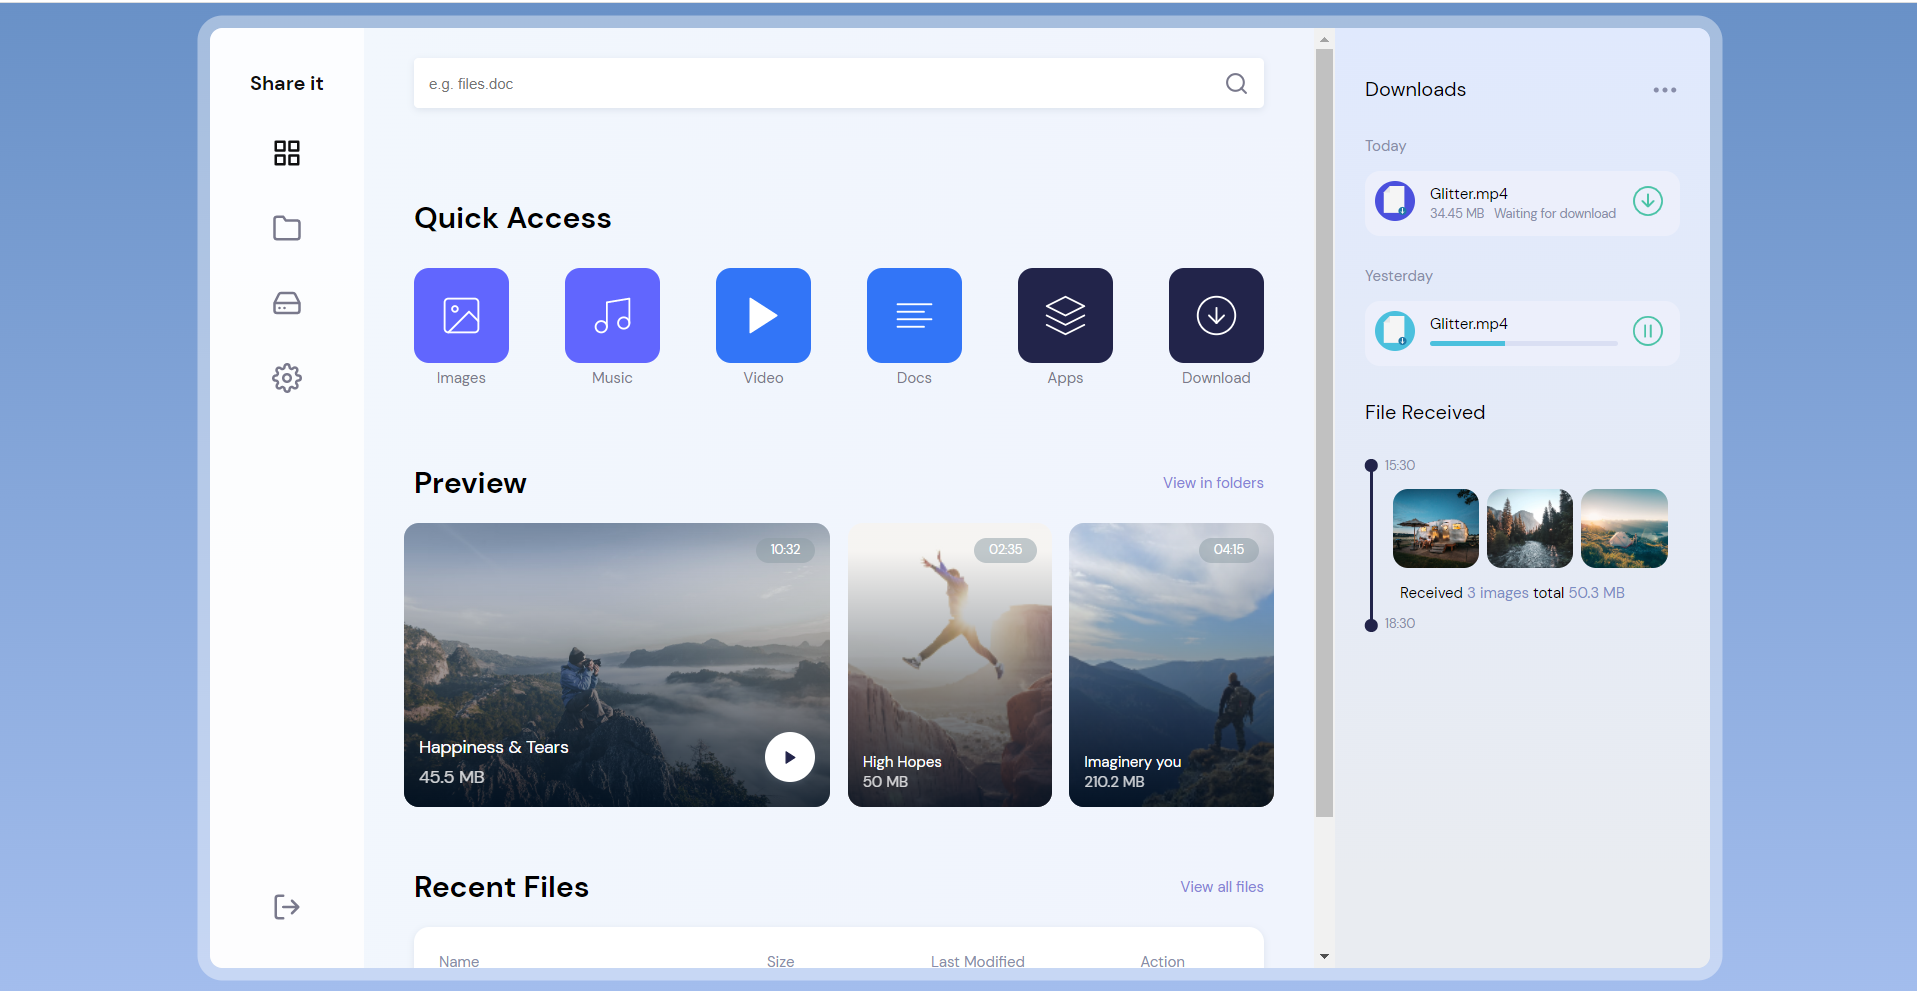Open the folder icon in sidebar

point(287,228)
